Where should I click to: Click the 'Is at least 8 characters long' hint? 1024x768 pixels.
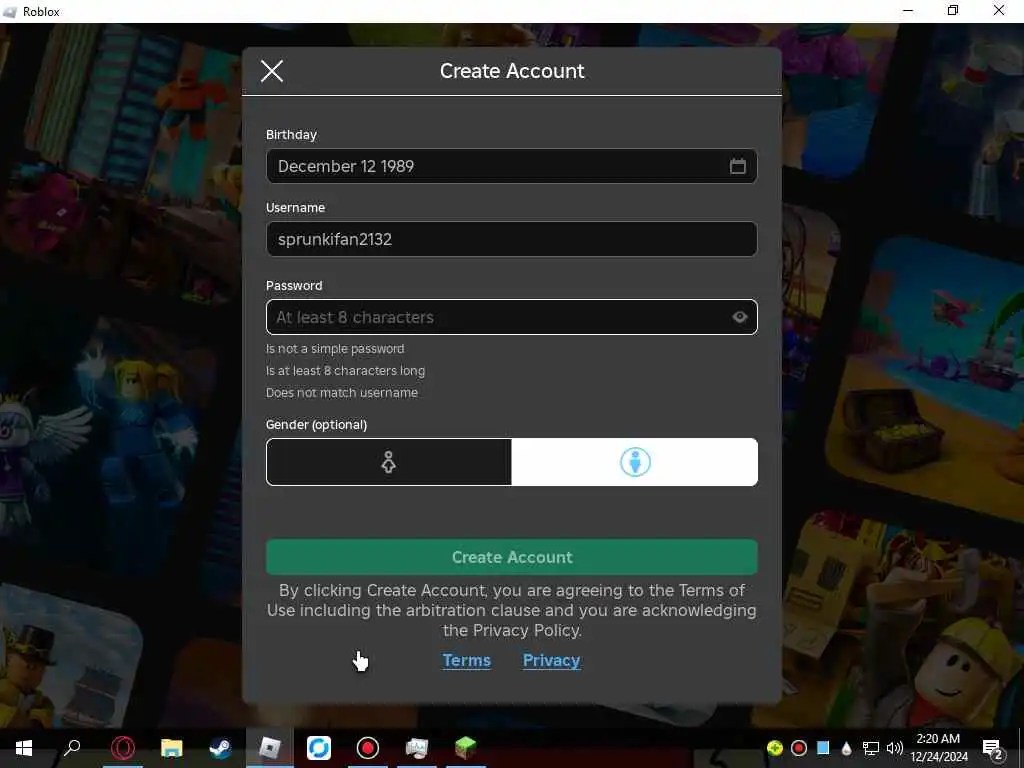tap(345, 371)
